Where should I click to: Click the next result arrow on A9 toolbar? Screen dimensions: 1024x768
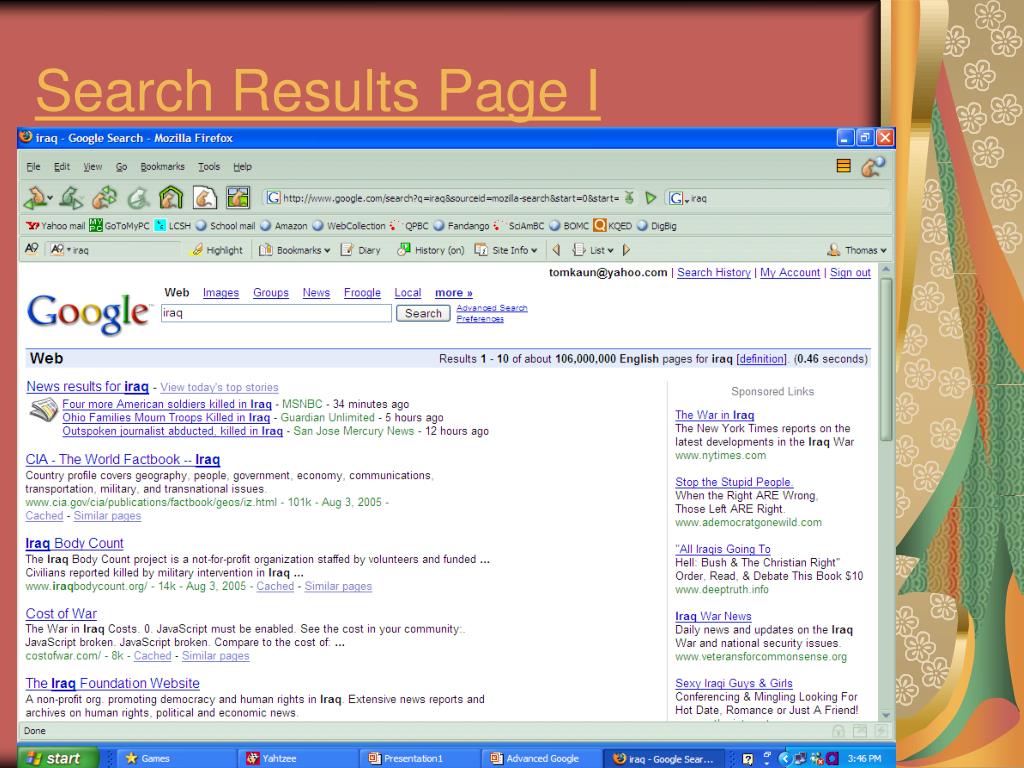pyautogui.click(x=626, y=249)
